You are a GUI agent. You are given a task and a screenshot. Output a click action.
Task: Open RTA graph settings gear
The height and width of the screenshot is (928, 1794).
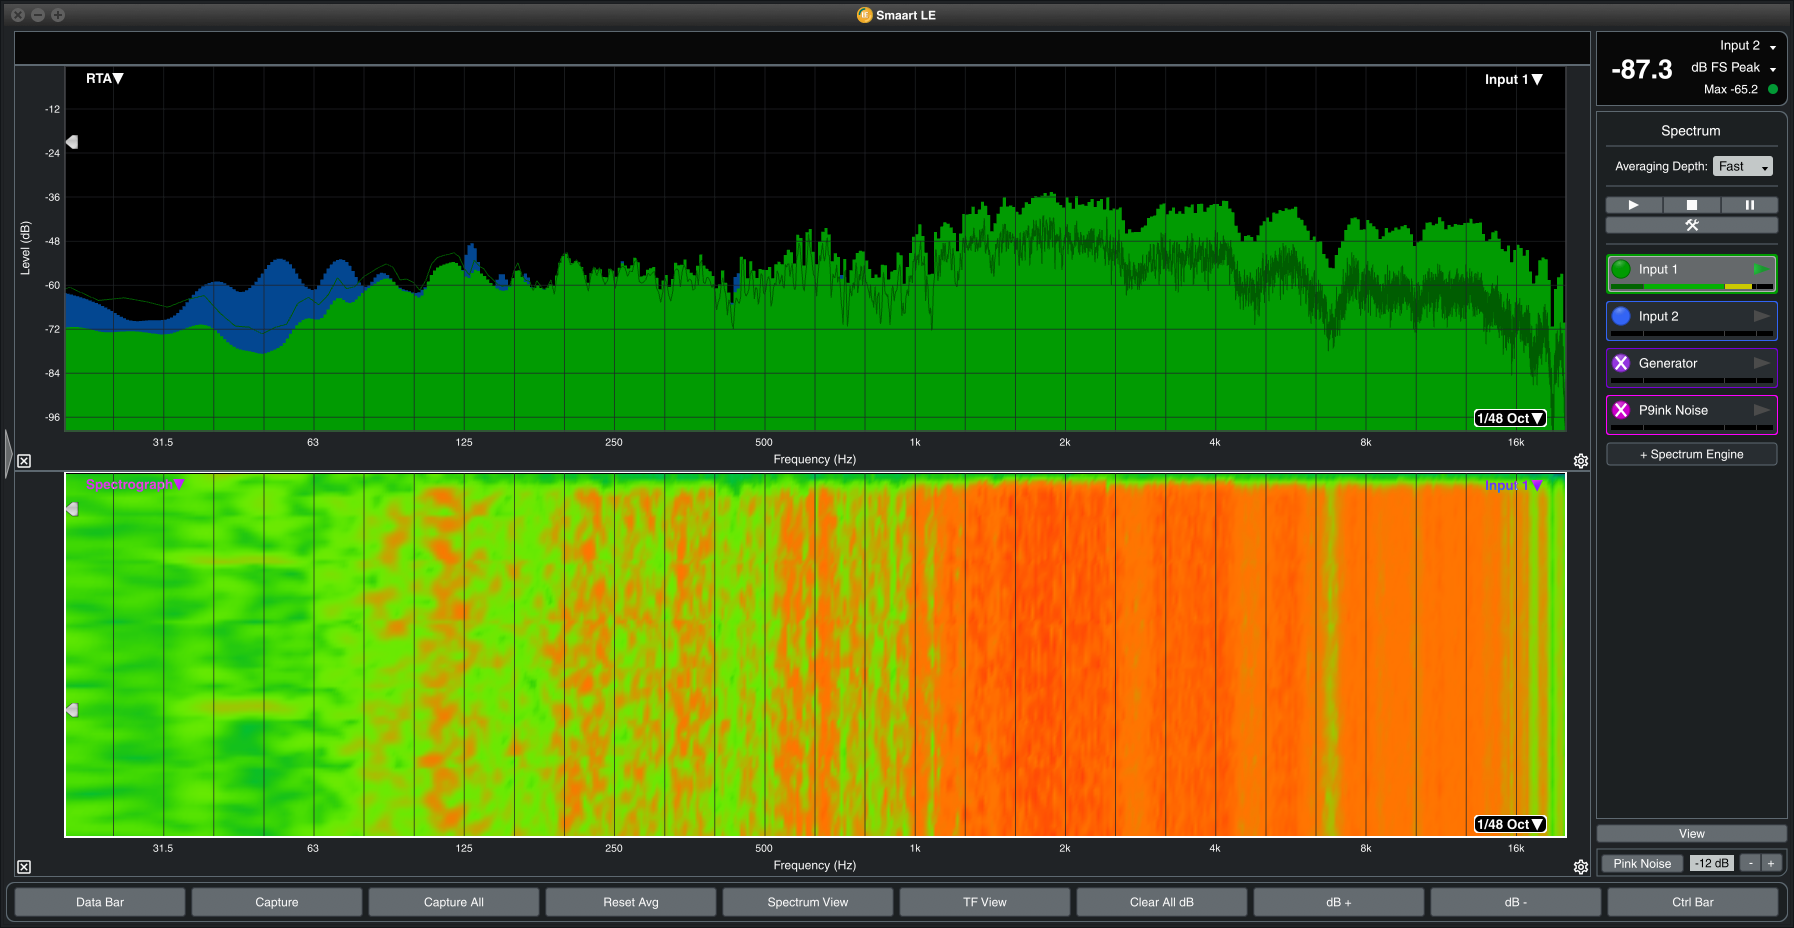tap(1581, 461)
